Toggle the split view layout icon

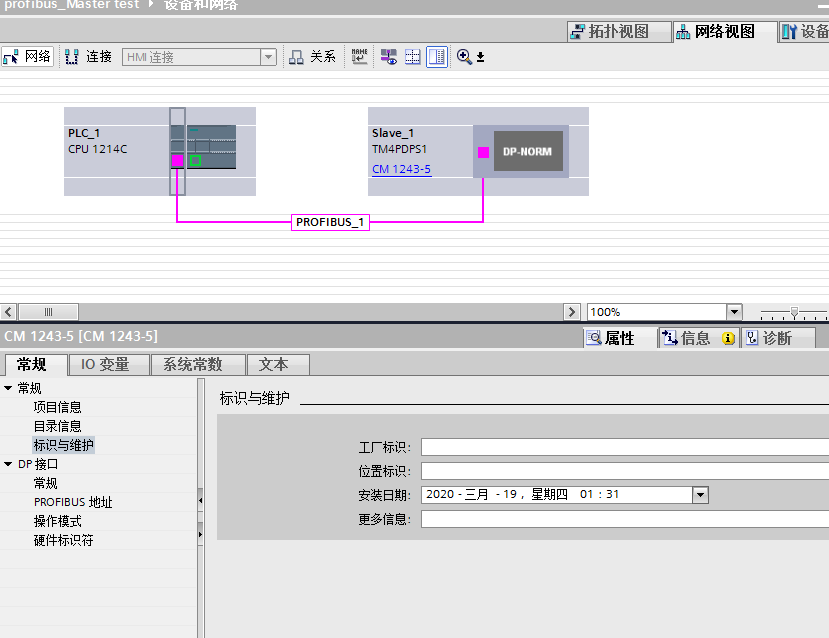tap(437, 57)
